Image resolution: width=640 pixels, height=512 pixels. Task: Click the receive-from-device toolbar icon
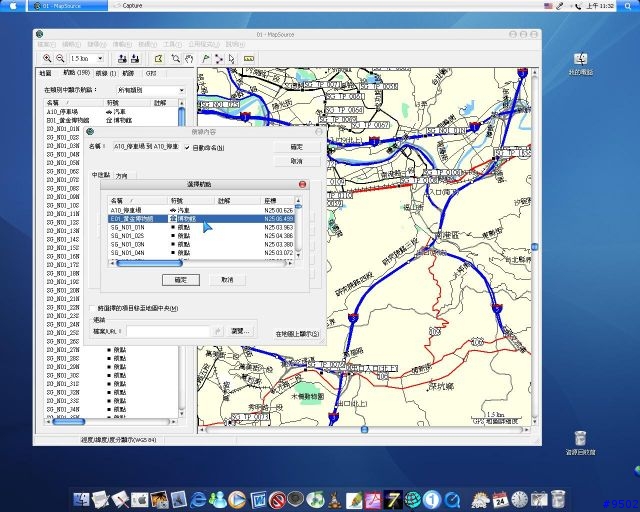pos(135,59)
